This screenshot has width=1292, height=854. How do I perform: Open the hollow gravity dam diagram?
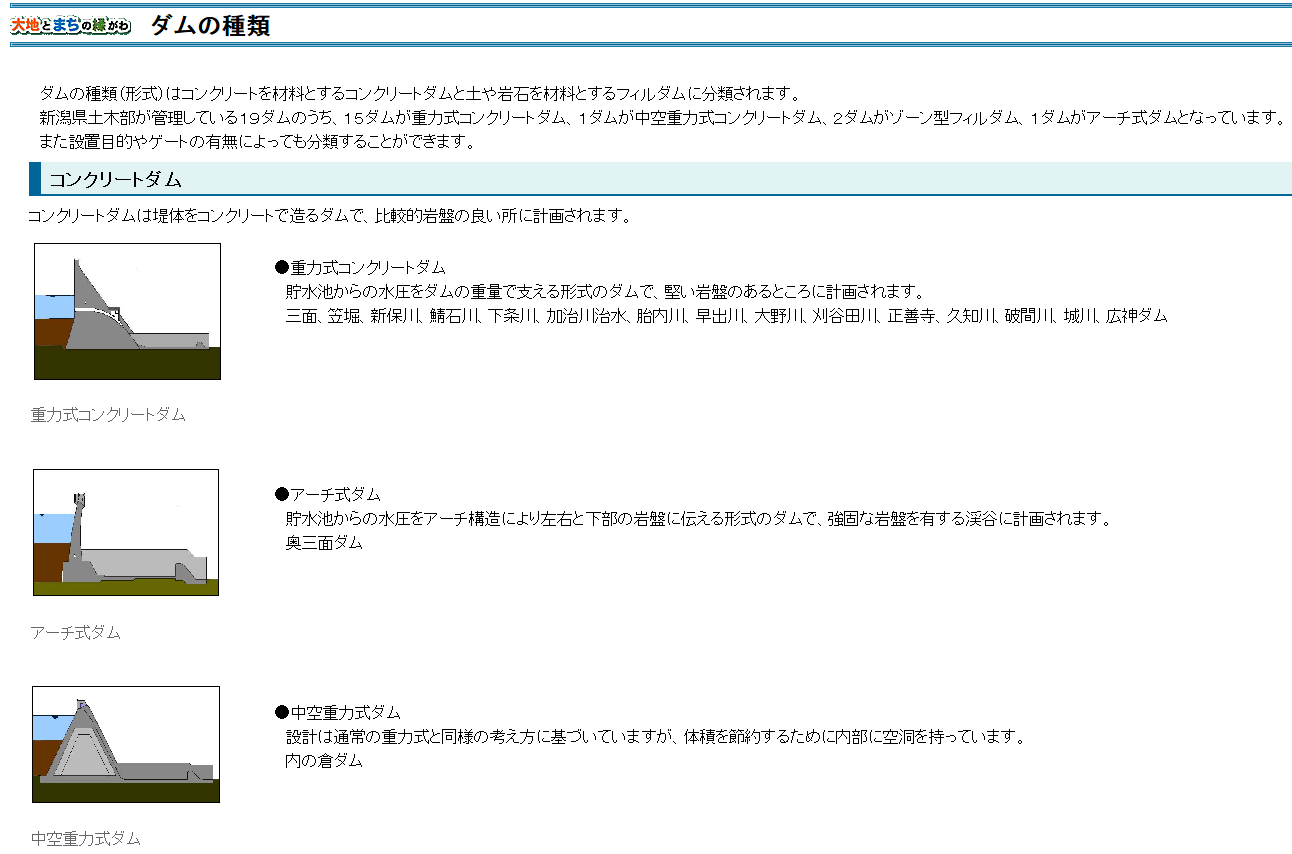click(x=125, y=744)
